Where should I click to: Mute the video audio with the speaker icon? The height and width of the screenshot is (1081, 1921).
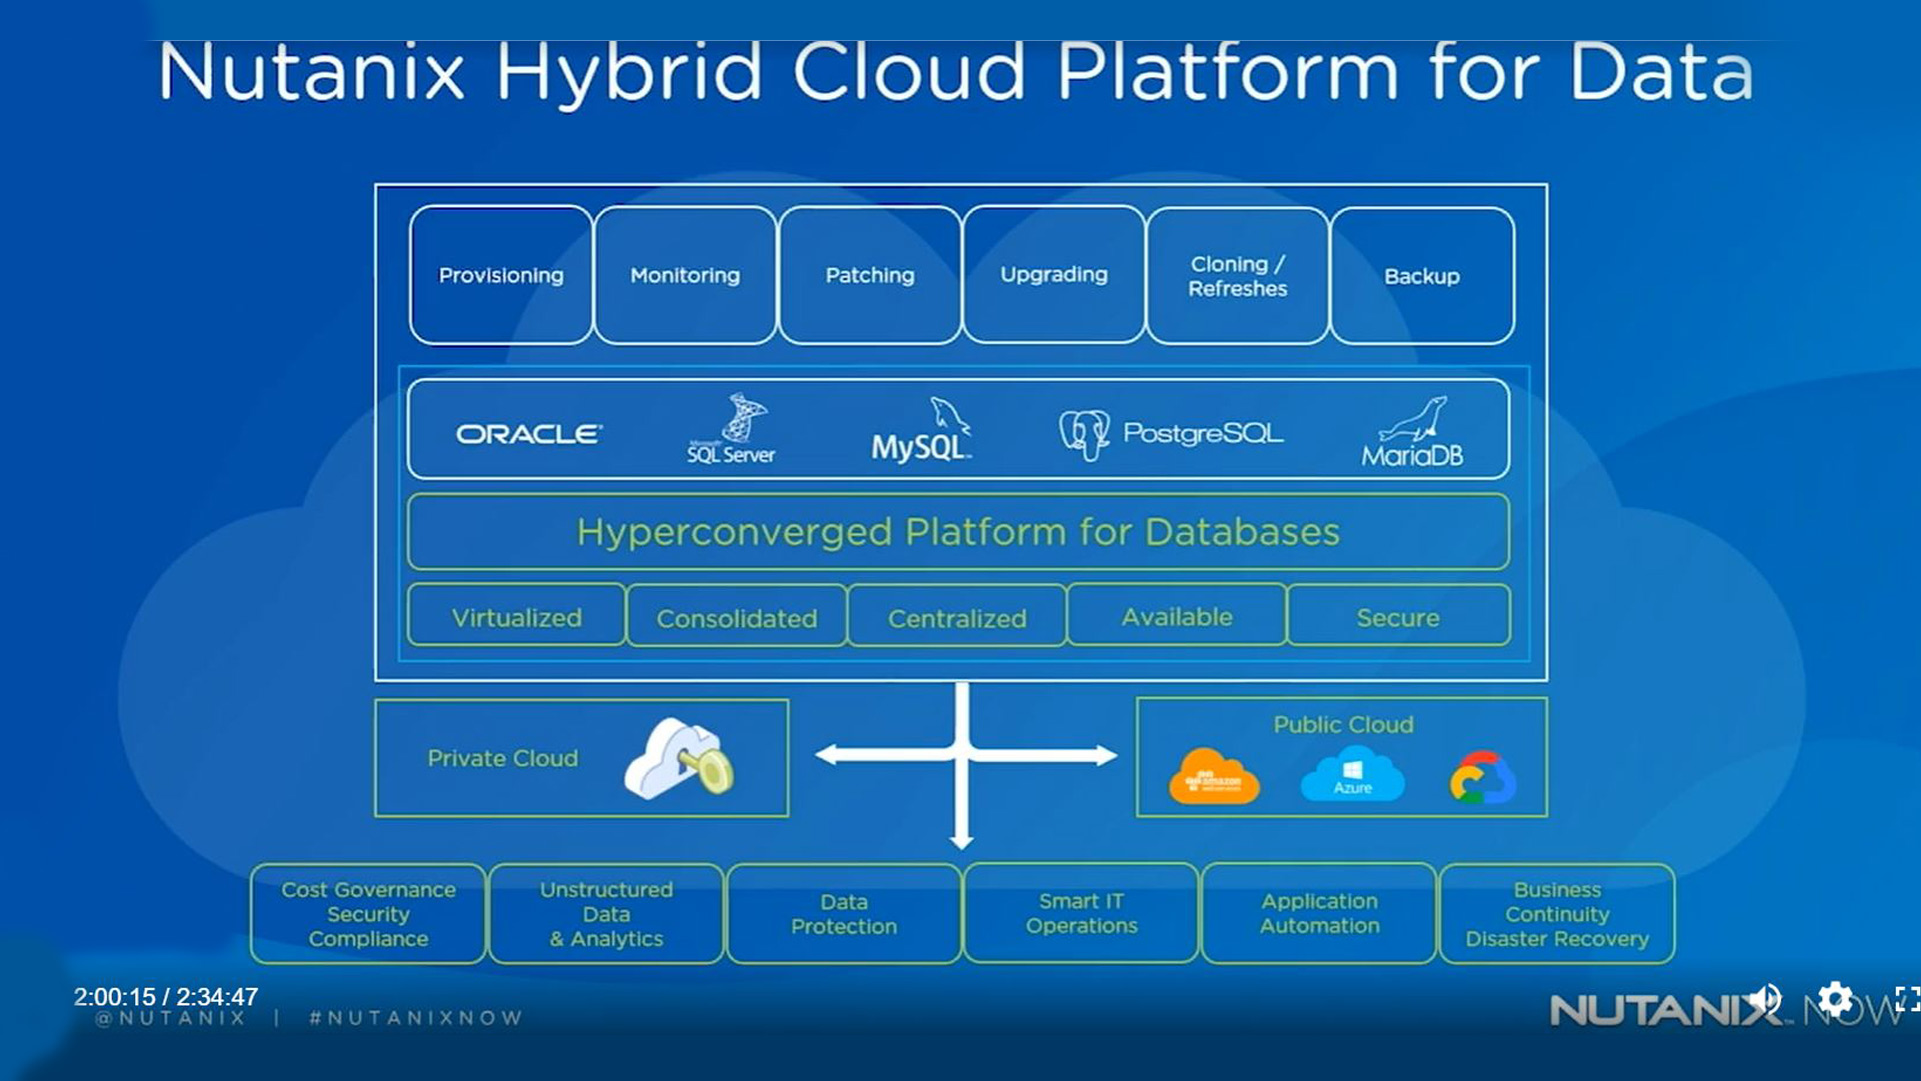1765,997
